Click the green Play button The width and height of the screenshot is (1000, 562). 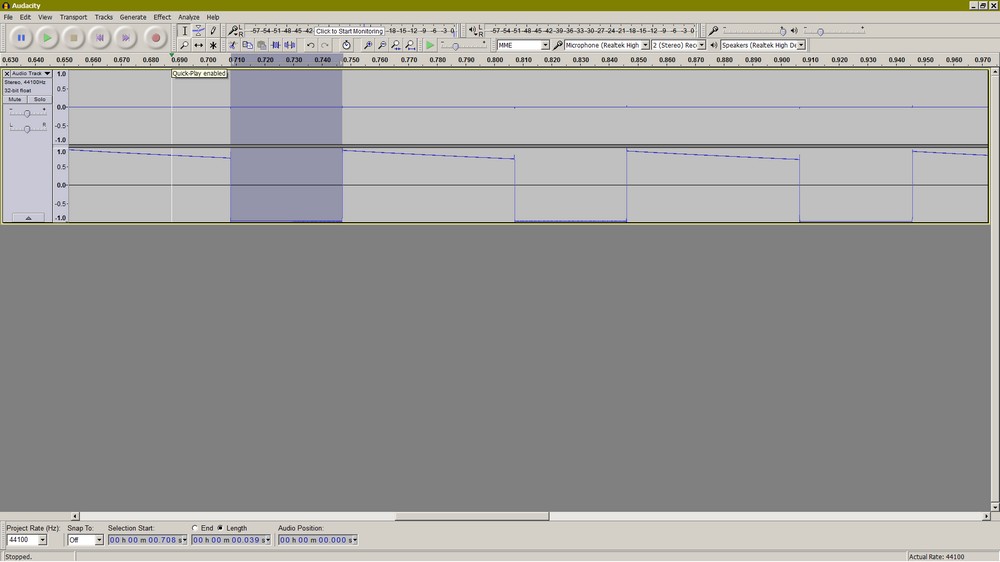coord(47,38)
